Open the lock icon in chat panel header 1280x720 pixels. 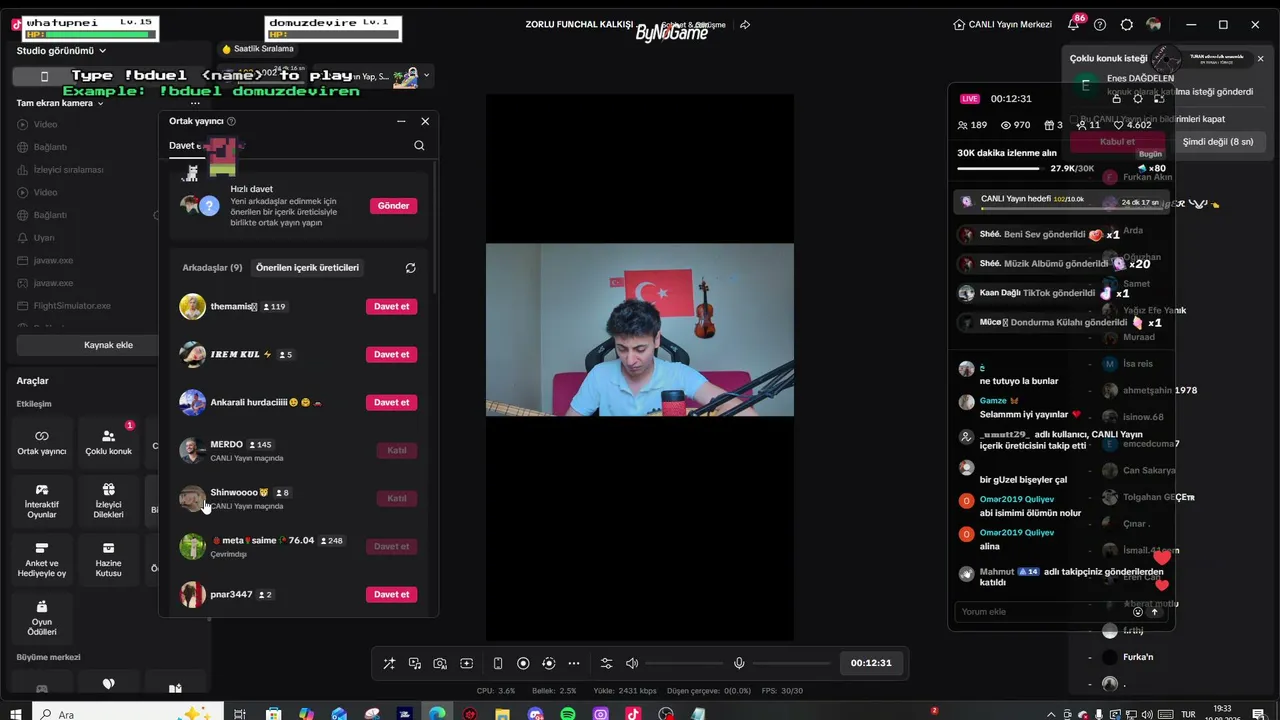(1116, 99)
